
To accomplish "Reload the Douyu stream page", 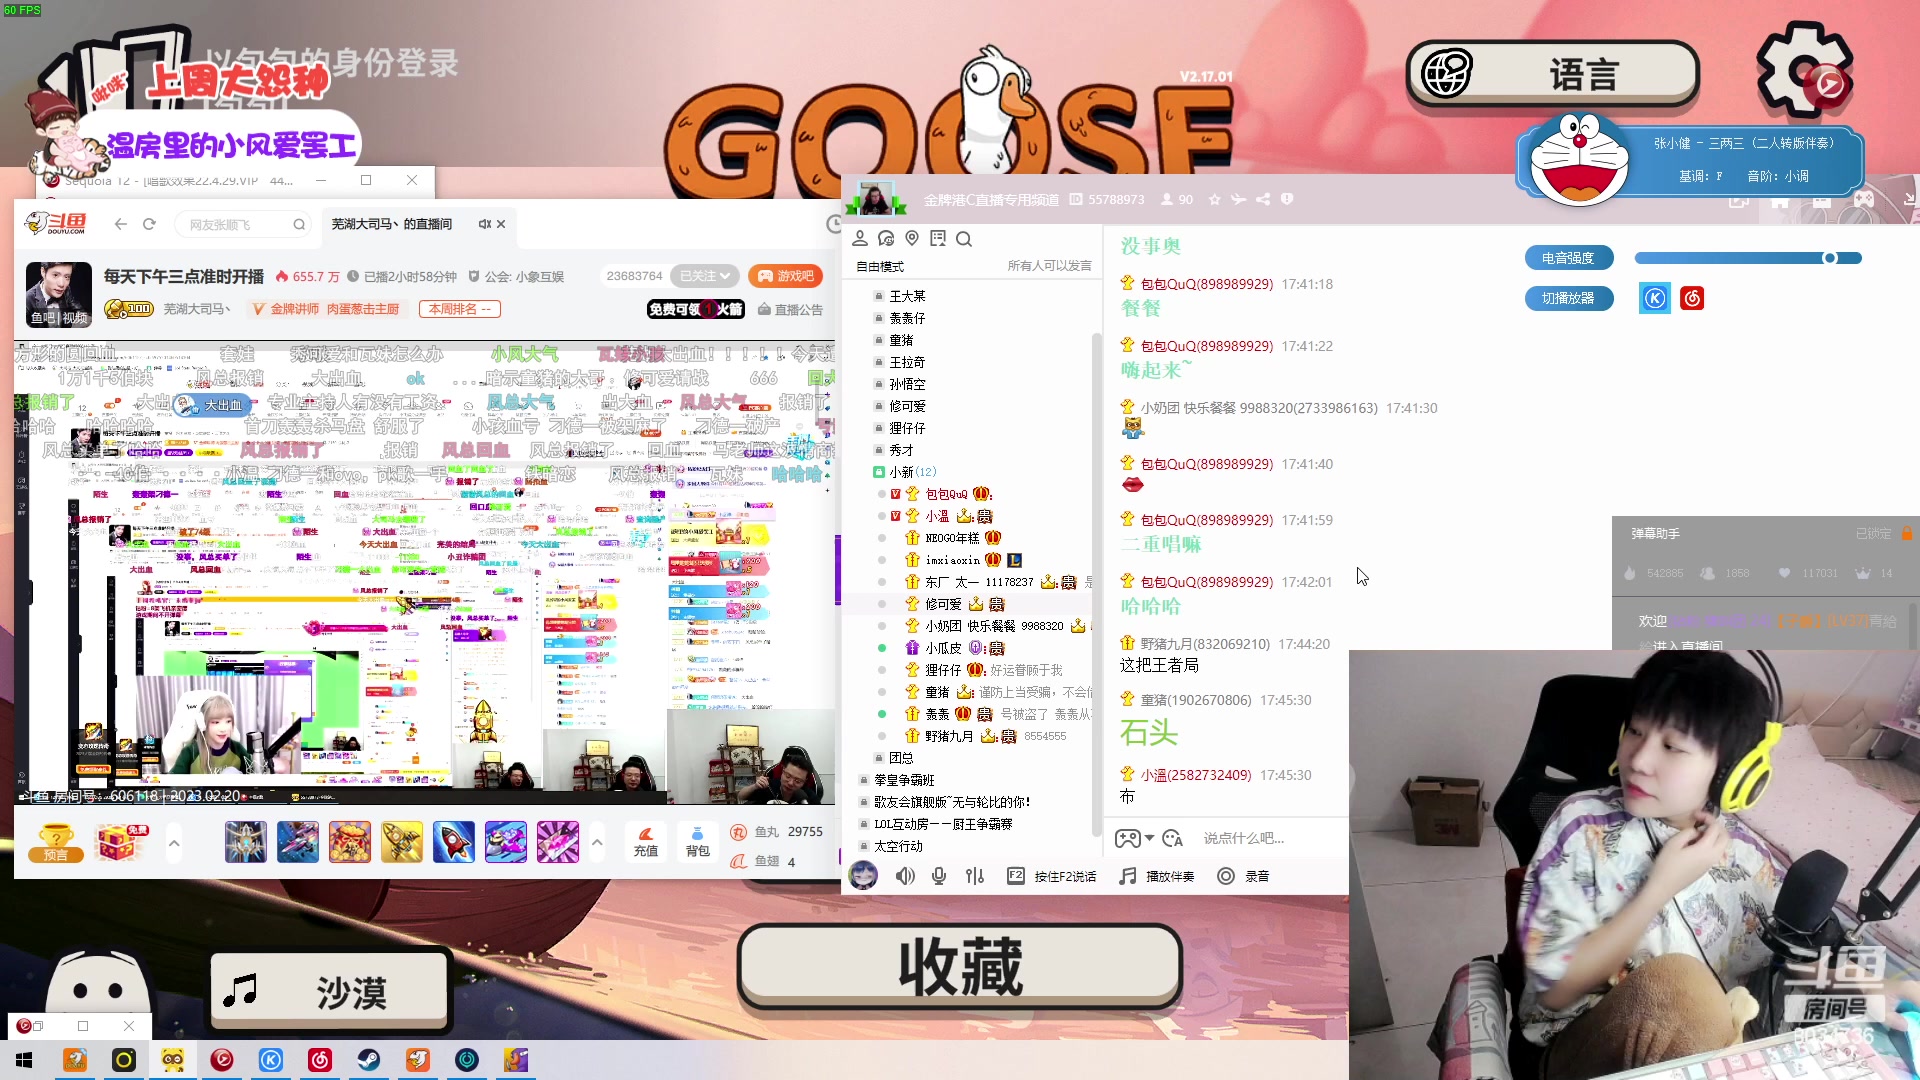I will tap(149, 224).
